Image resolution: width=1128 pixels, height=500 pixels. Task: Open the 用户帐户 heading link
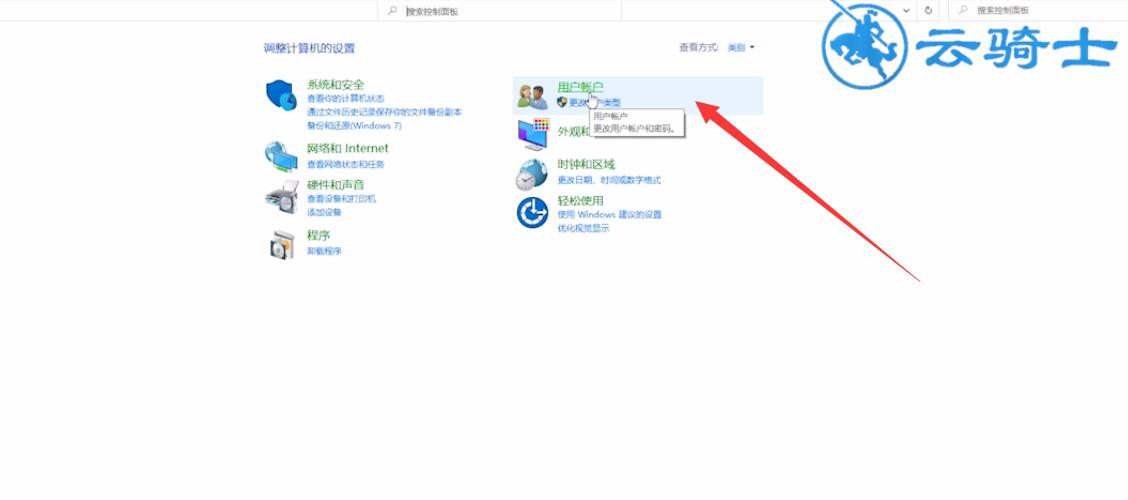coord(581,87)
